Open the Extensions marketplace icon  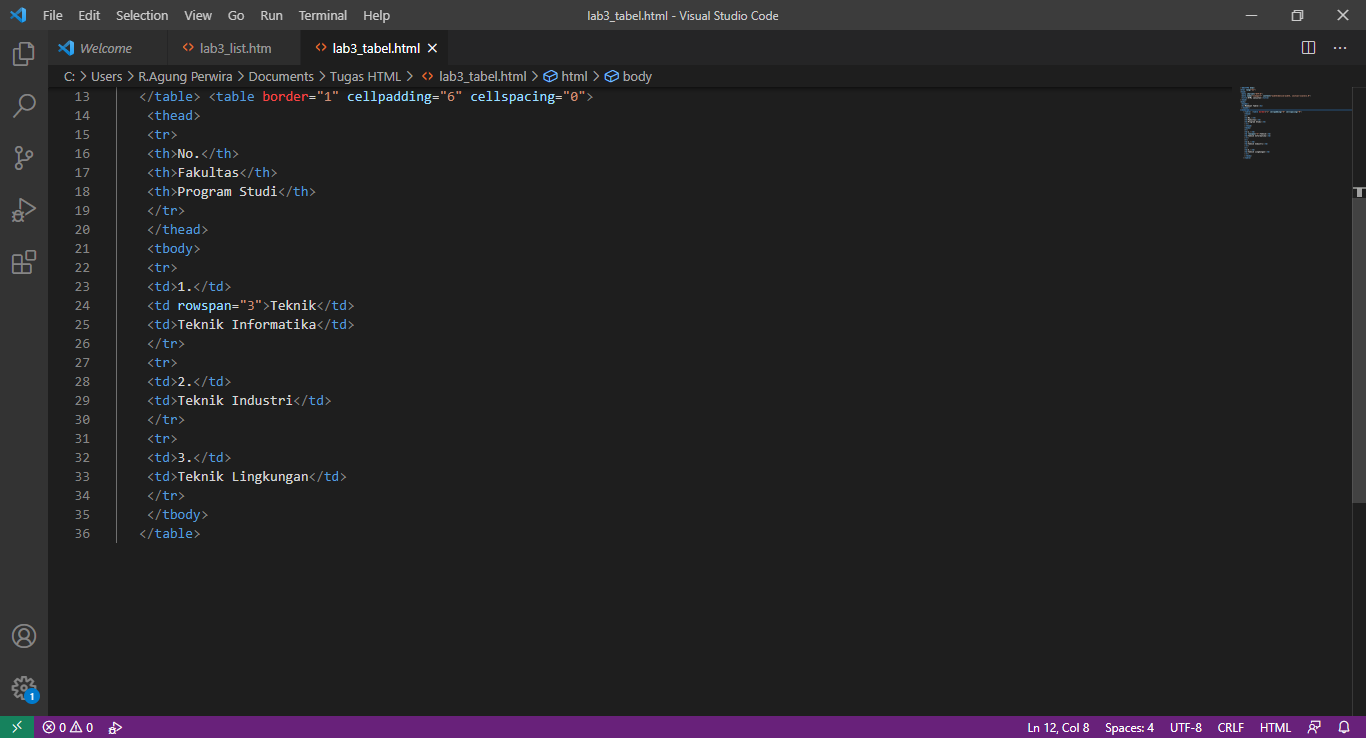23,261
